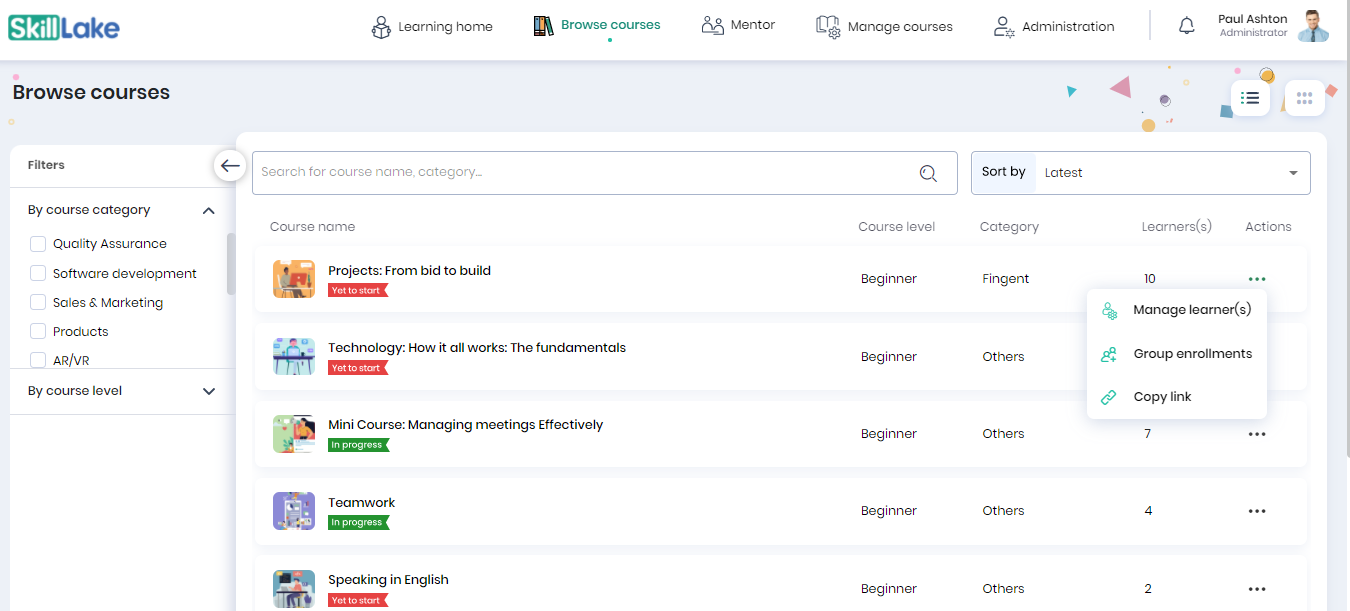Image resolution: width=1350 pixels, height=611 pixels.
Task: Click the Manage courses gear-book icon
Action: pyautogui.click(x=828, y=27)
